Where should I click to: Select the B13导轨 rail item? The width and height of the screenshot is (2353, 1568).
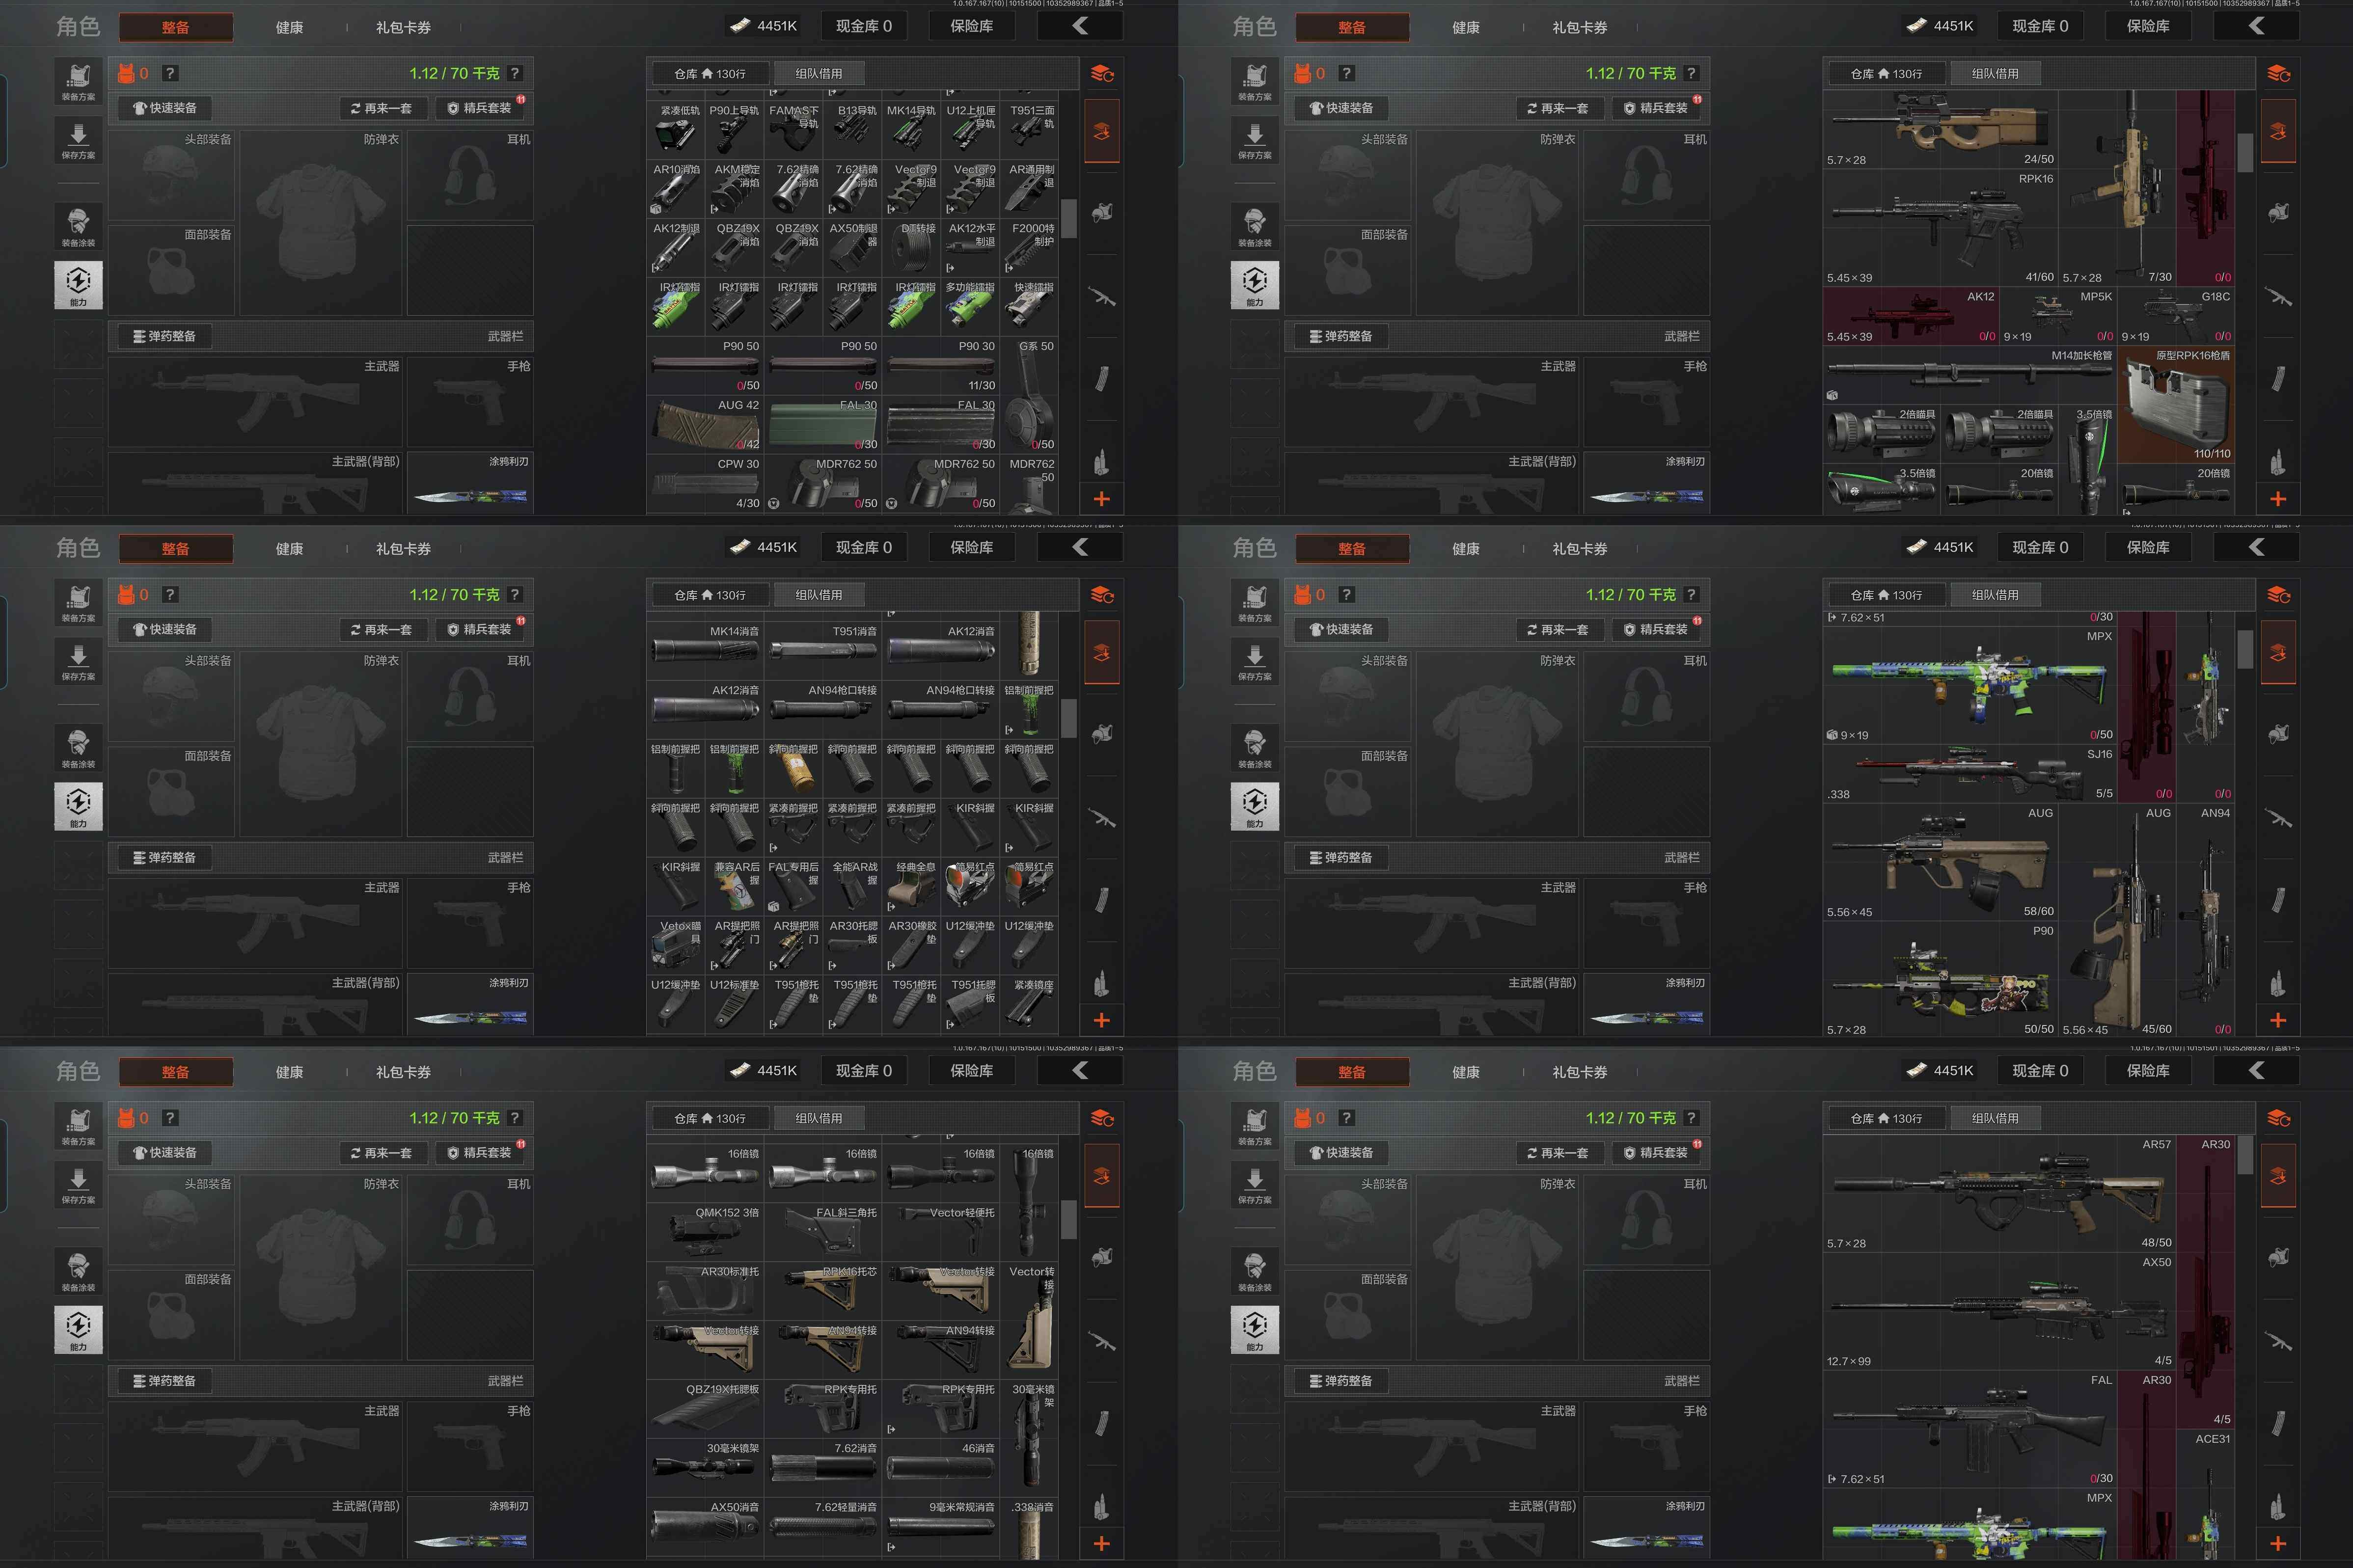[x=853, y=130]
